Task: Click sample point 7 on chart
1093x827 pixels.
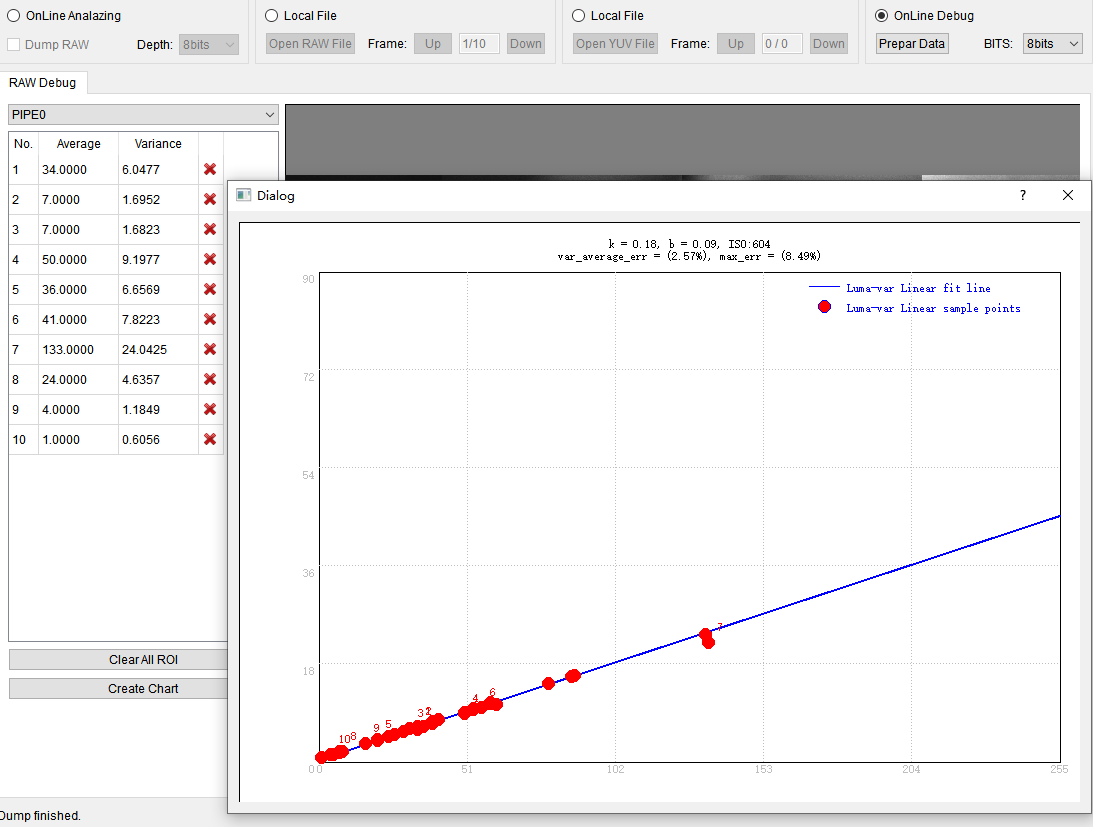Action: coord(706,636)
